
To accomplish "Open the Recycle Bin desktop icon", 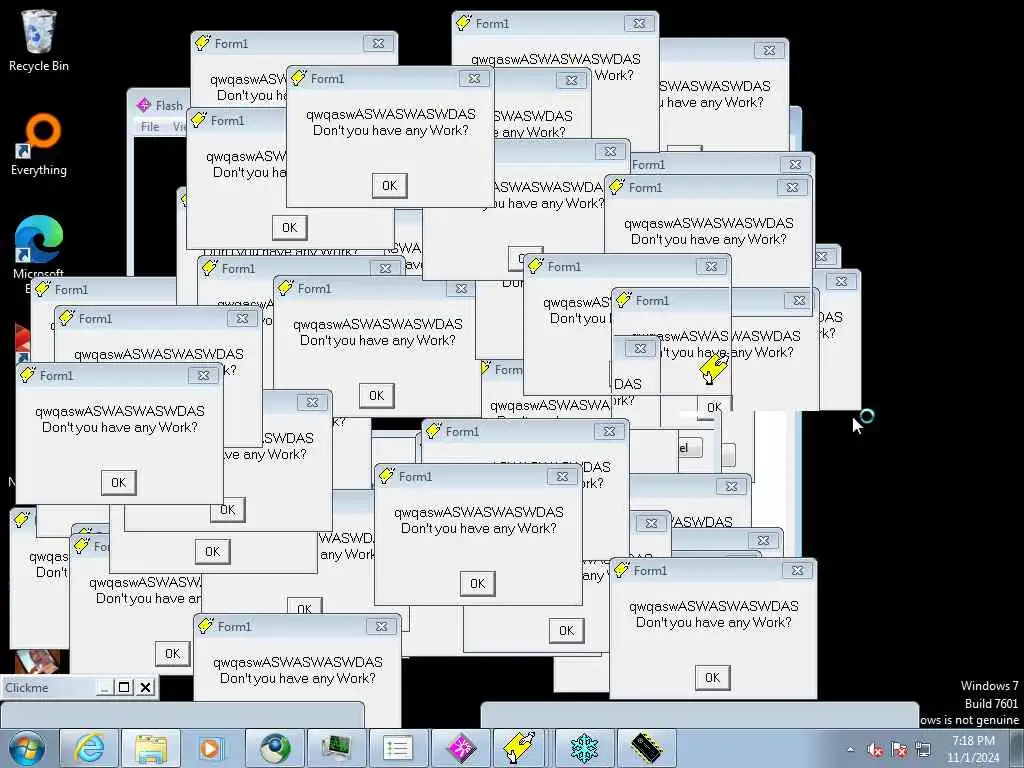I will [39, 40].
